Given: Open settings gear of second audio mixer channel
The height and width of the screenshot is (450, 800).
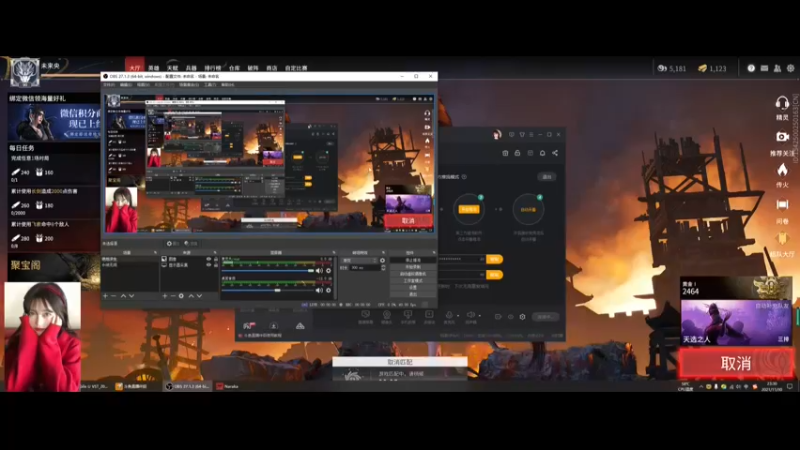Looking at the screenshot, I should [329, 290].
